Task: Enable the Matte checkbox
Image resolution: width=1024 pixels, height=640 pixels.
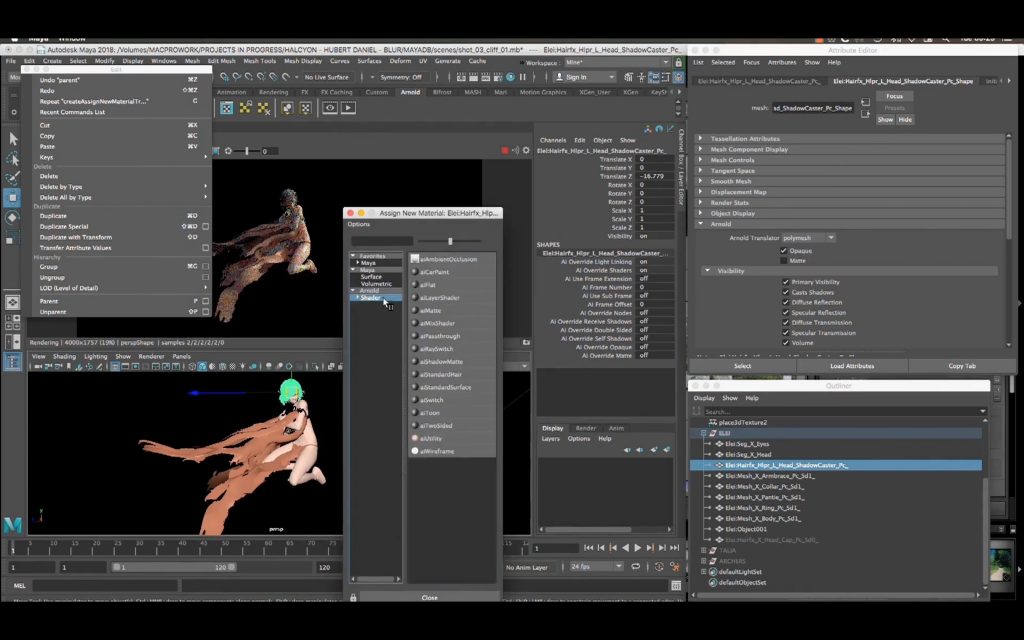Action: tap(785, 261)
